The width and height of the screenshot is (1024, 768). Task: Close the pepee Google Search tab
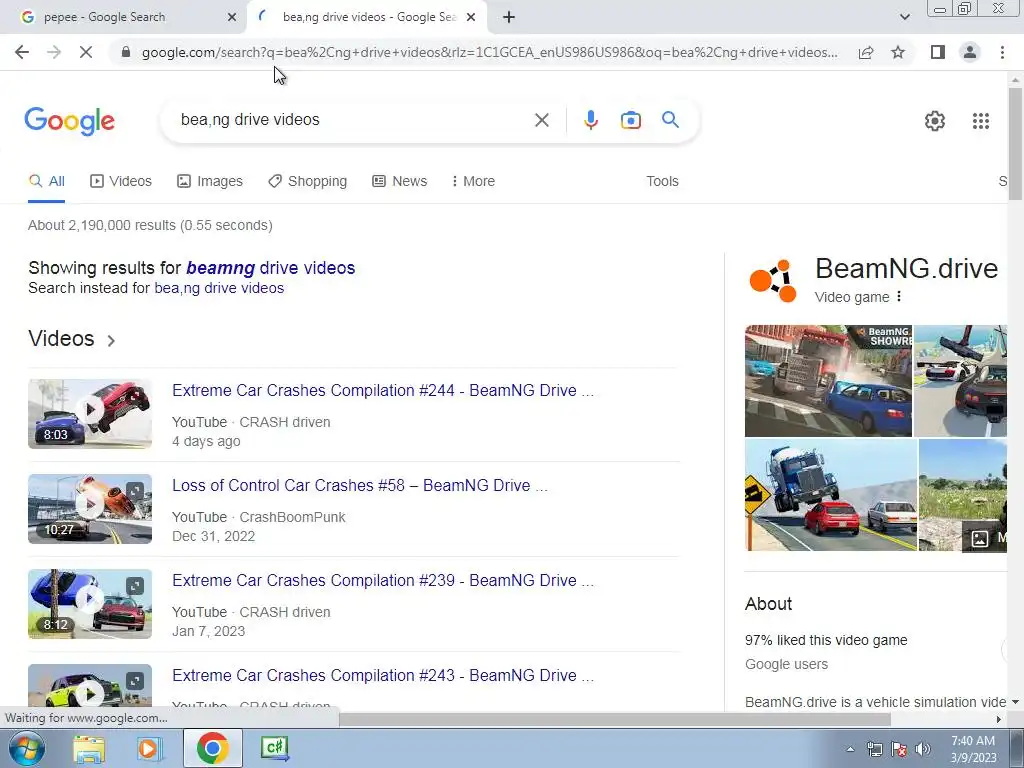pos(232,18)
